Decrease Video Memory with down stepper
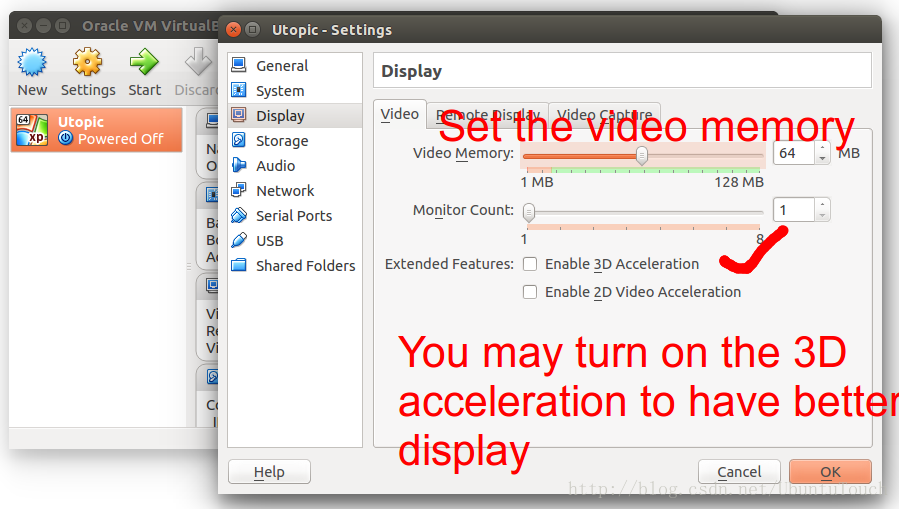899x509 pixels. pyautogui.click(x=822, y=159)
